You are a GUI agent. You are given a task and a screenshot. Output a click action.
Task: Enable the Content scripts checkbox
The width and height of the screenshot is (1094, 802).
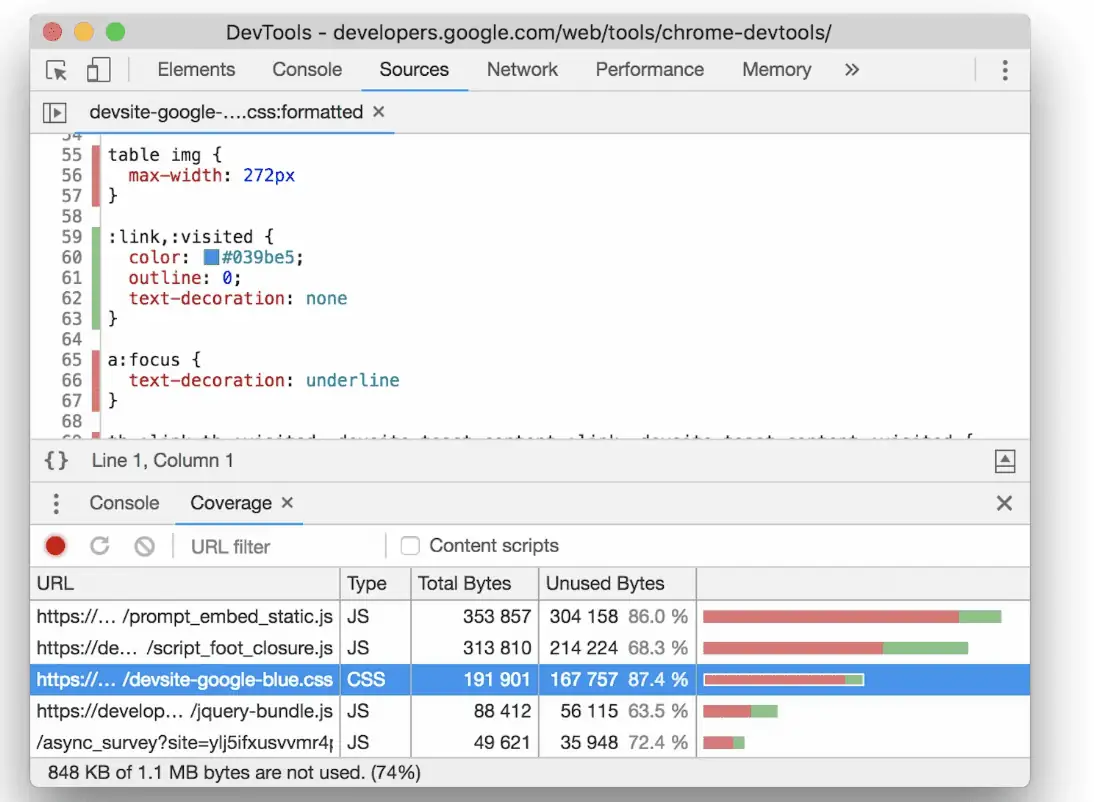[410, 546]
